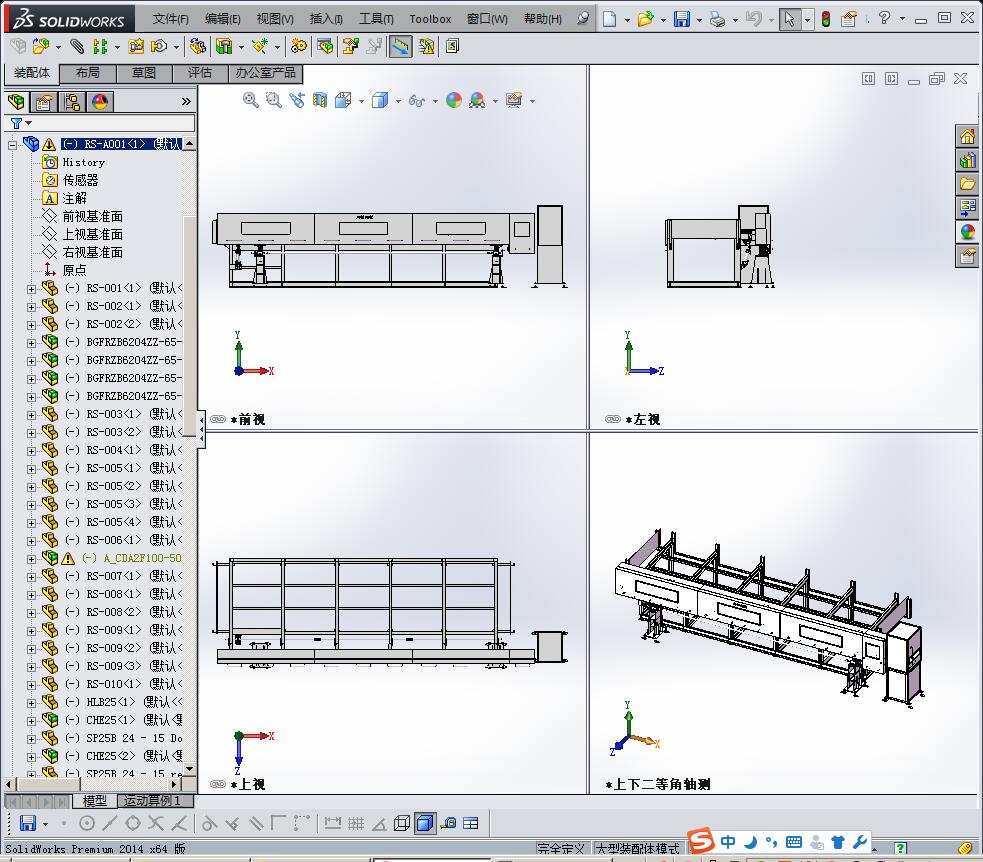Switch to the 布局 tab
This screenshot has width=983, height=862.
[x=88, y=73]
